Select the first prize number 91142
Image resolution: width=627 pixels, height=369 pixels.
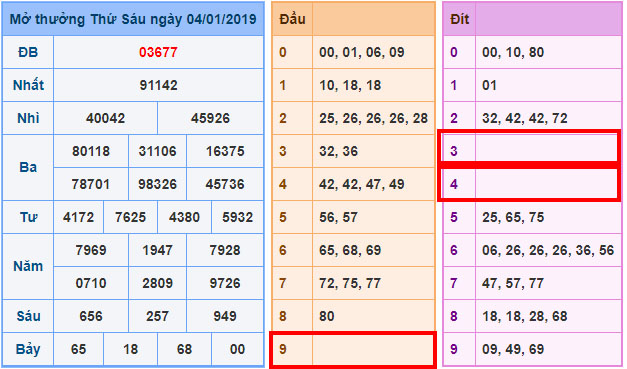[x=158, y=85]
